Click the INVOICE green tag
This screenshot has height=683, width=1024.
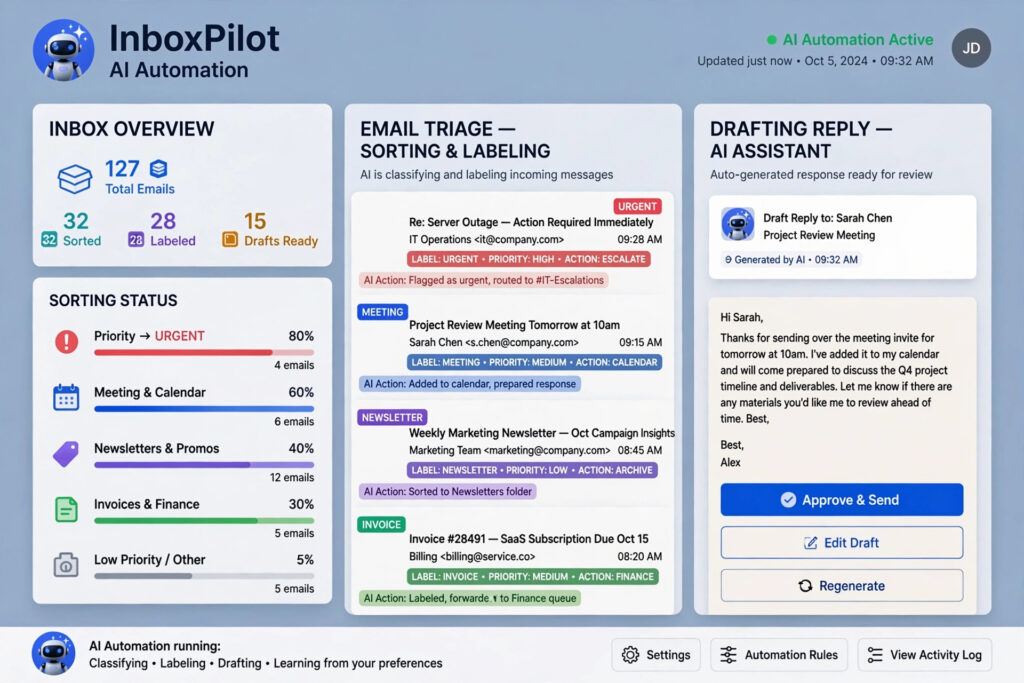coord(381,524)
